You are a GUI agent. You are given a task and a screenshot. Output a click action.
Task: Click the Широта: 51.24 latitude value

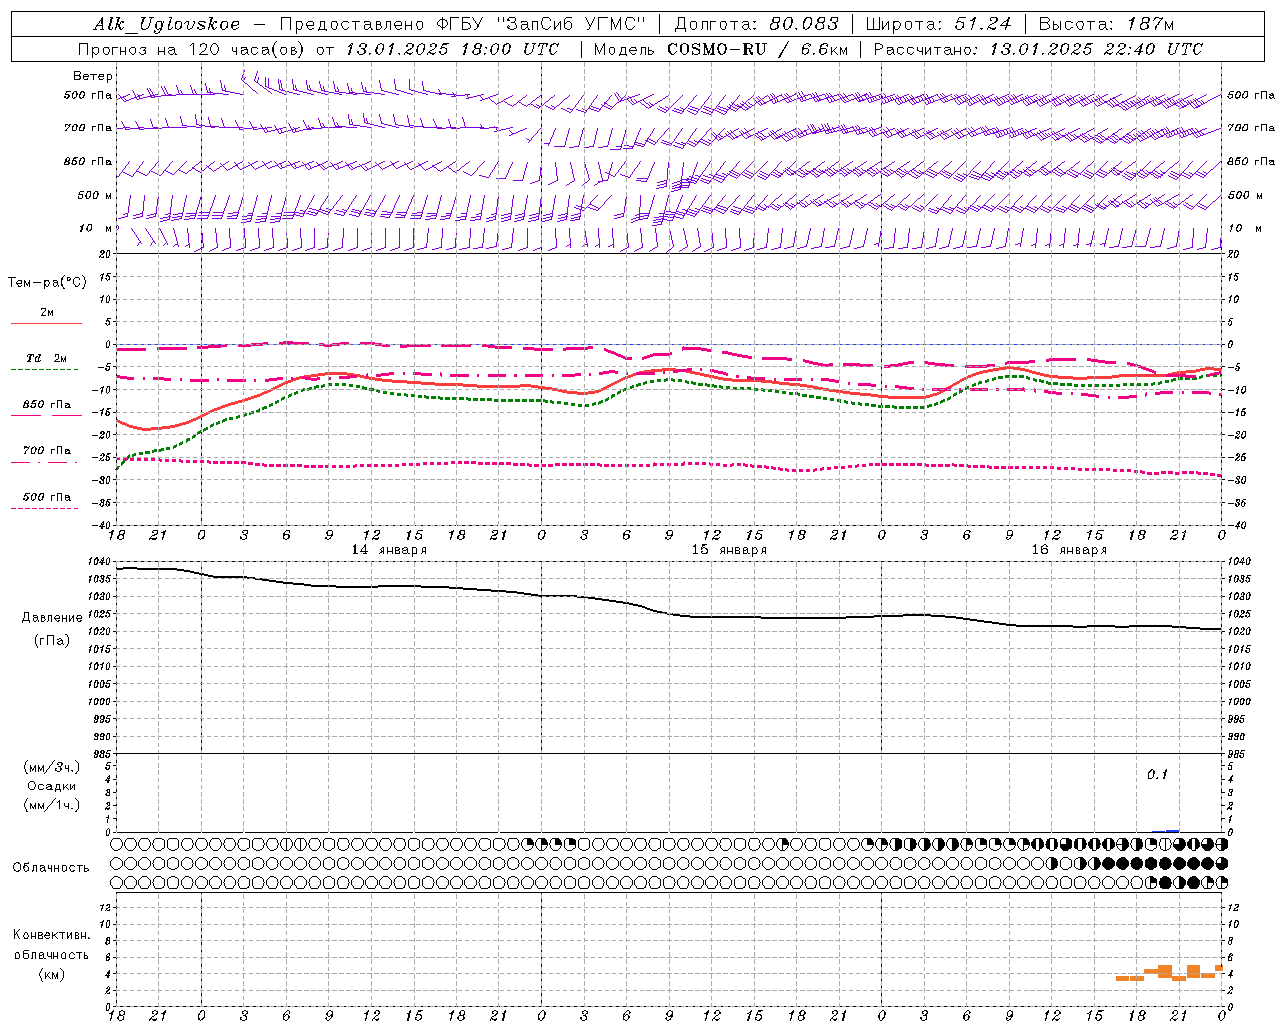[x=938, y=24]
